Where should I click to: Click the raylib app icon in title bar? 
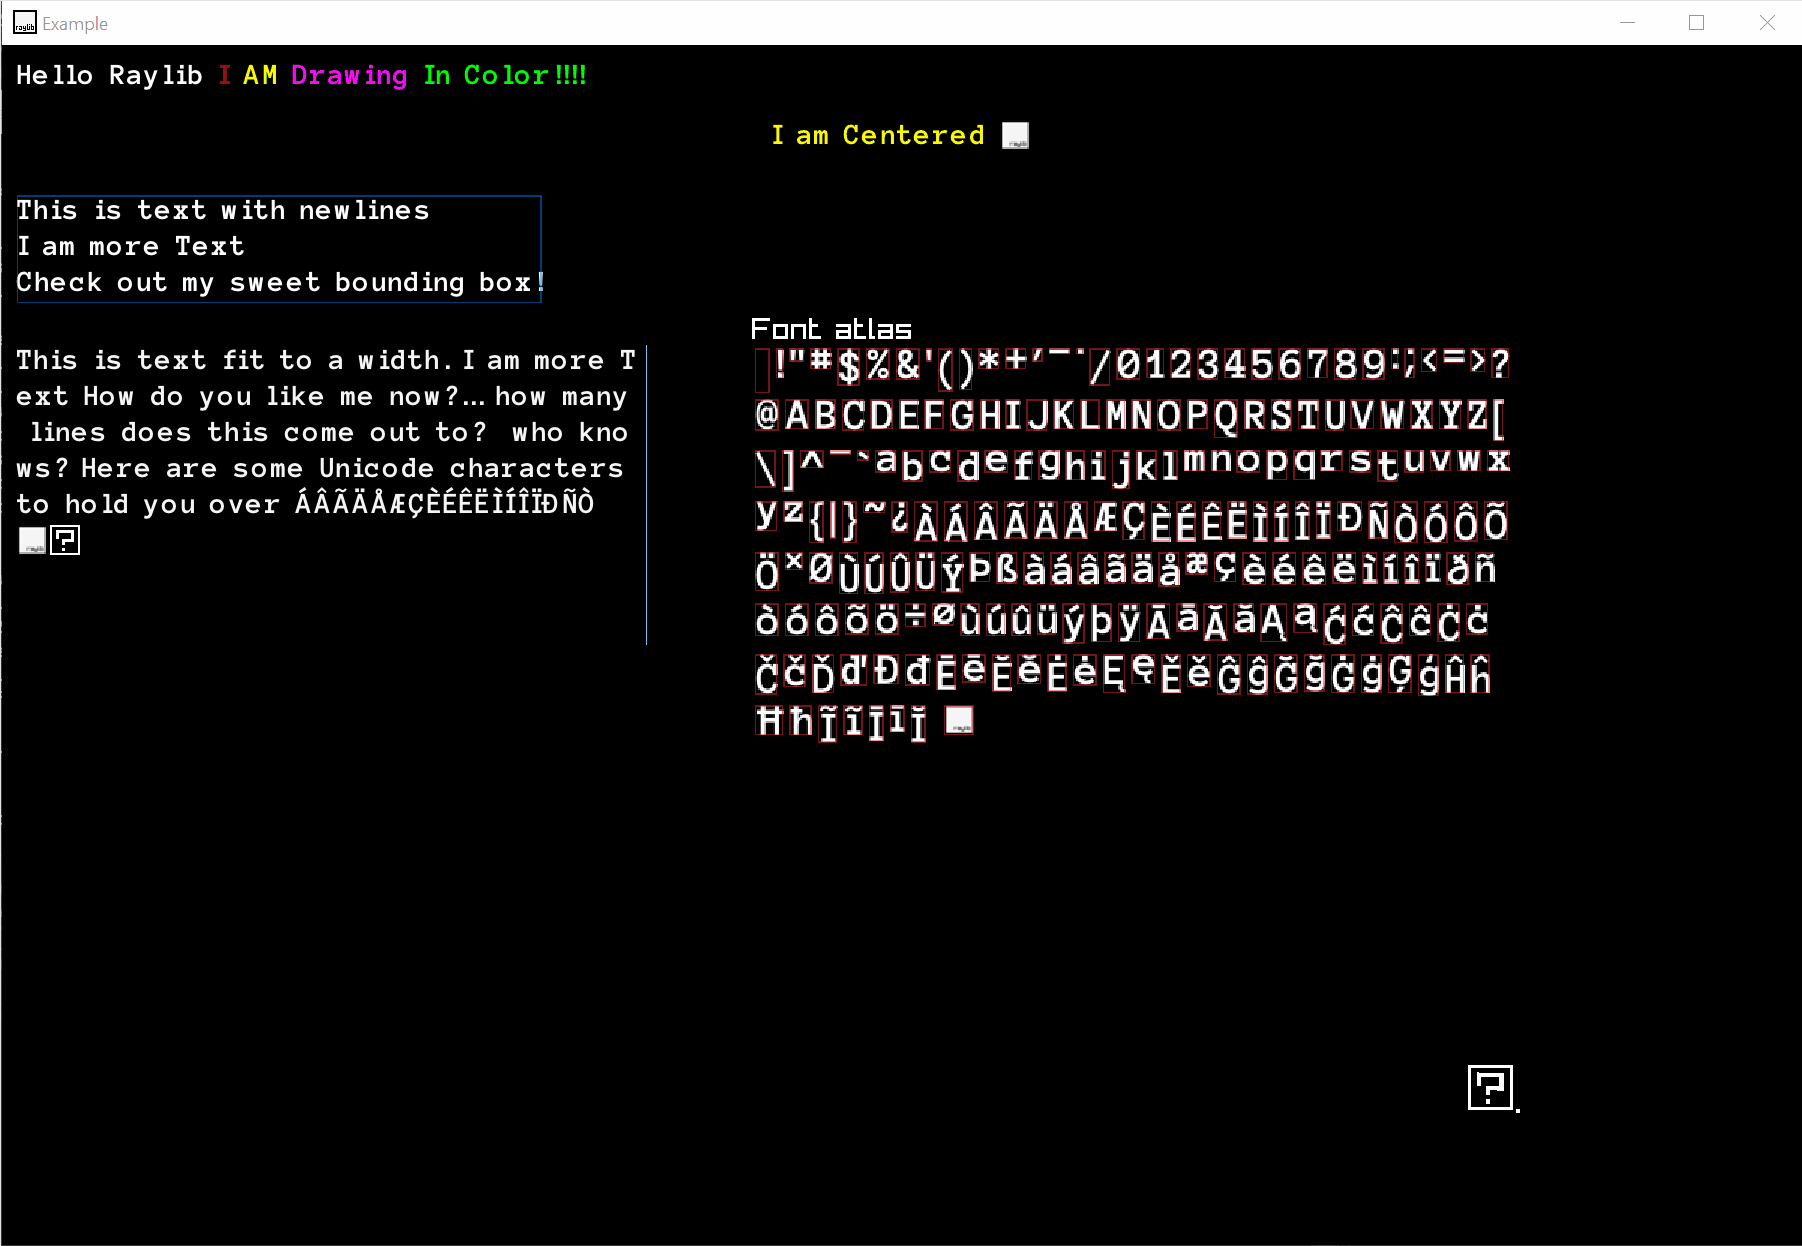click(24, 23)
